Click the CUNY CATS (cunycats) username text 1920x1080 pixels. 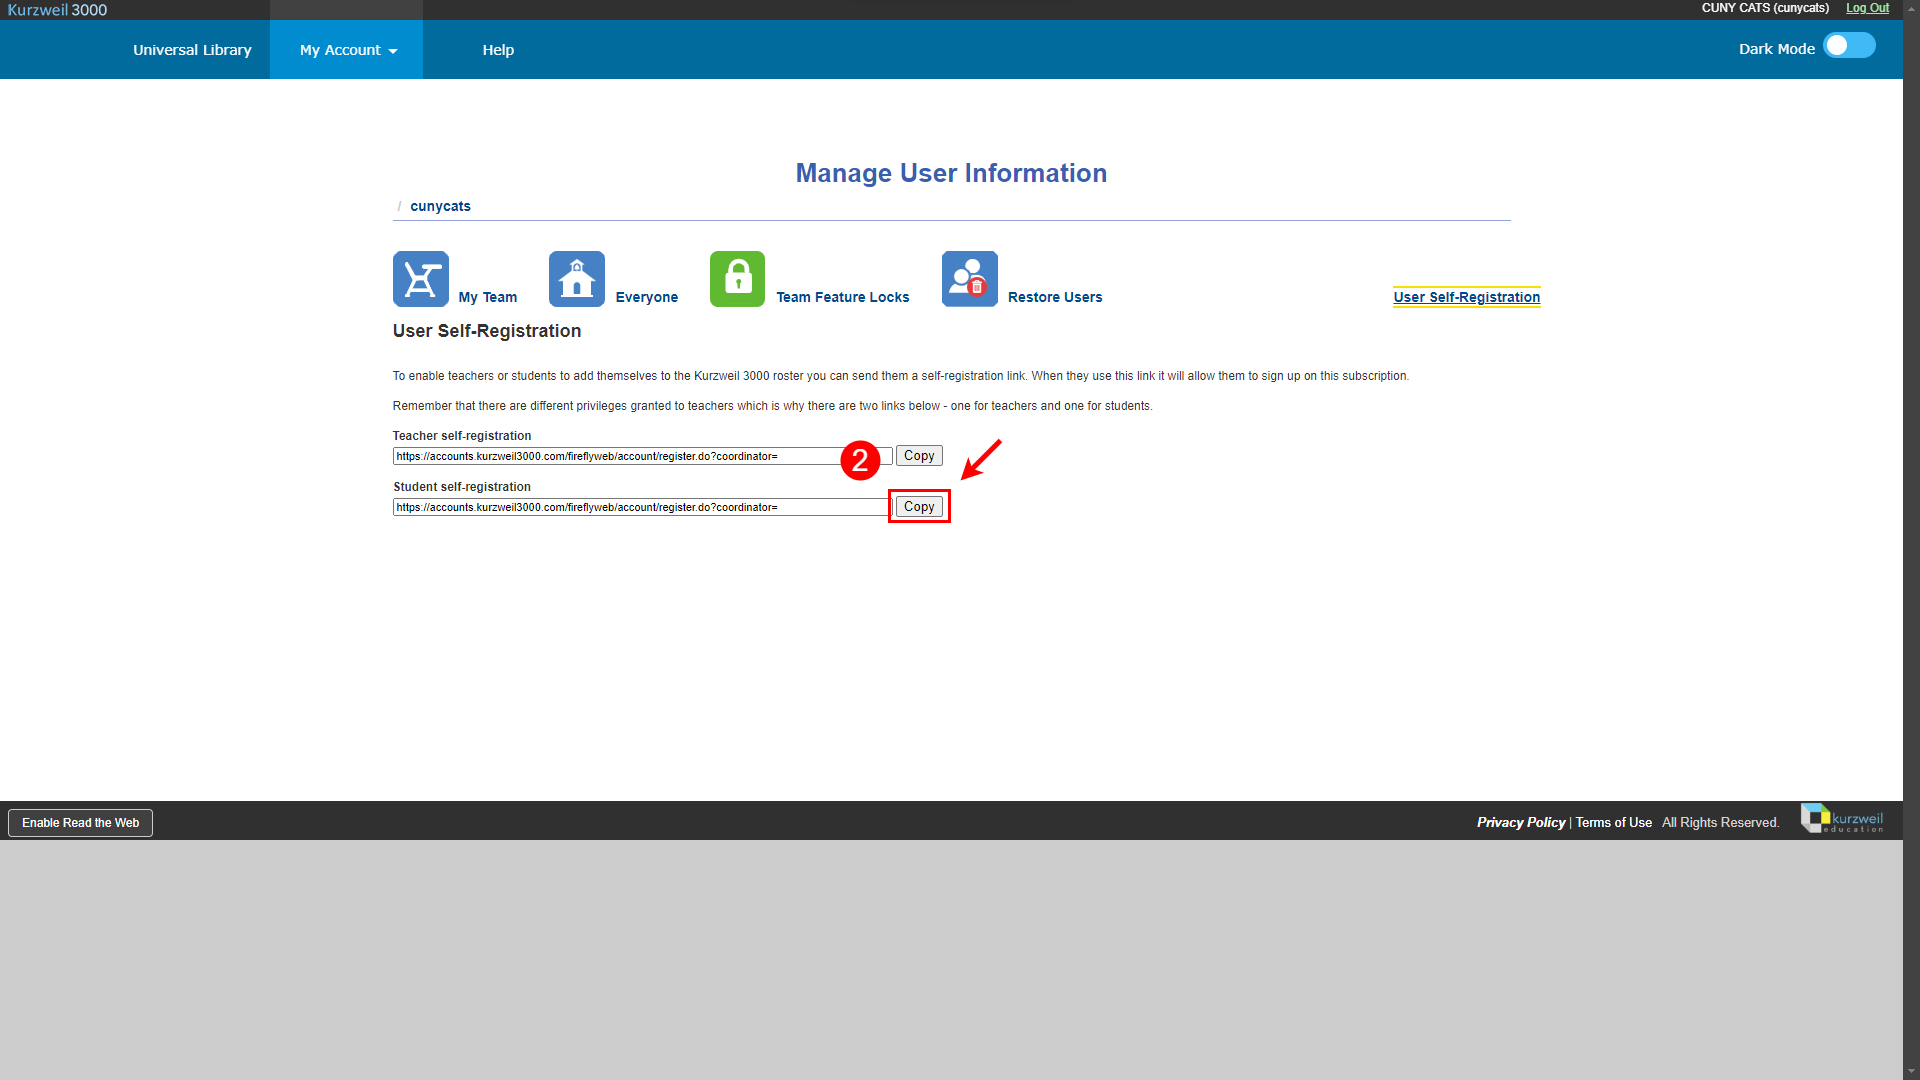point(1765,8)
